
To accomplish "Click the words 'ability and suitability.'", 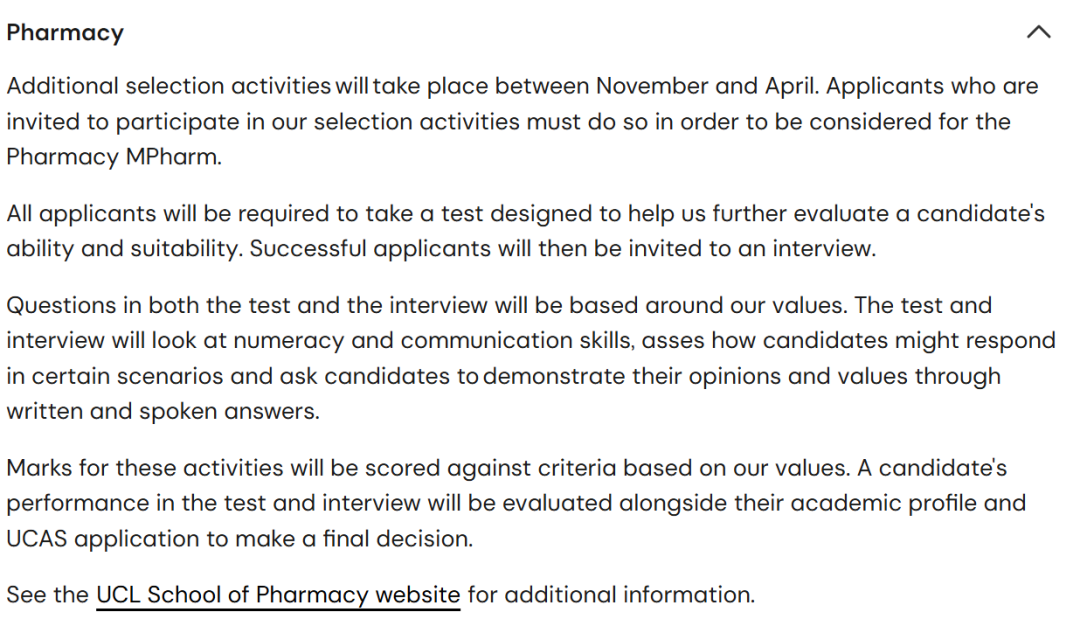I will point(125,249).
